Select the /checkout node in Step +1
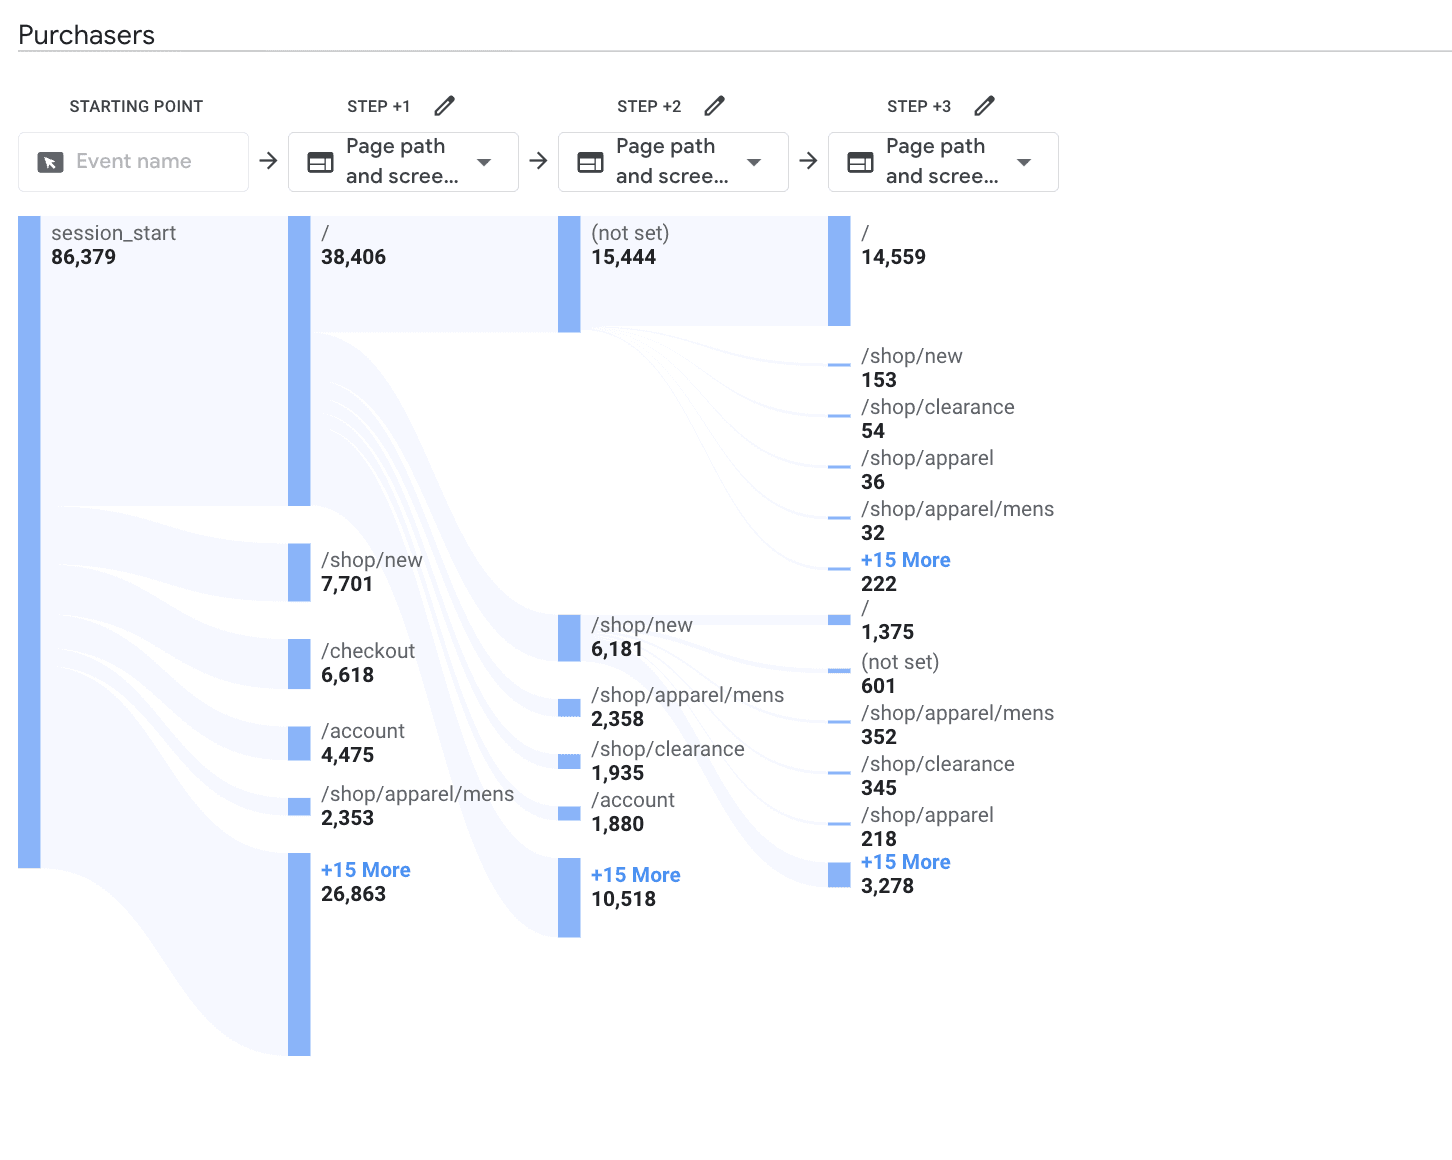Screen dimensions: 1452x1160 [299, 664]
